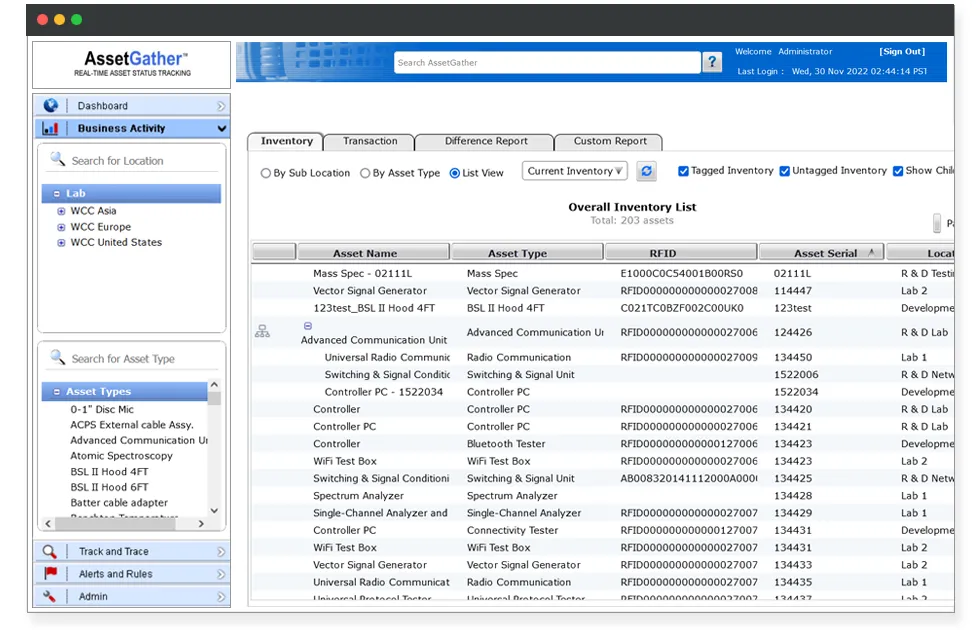Open the Admin menu item
980x630 pixels.
[x=132, y=596]
